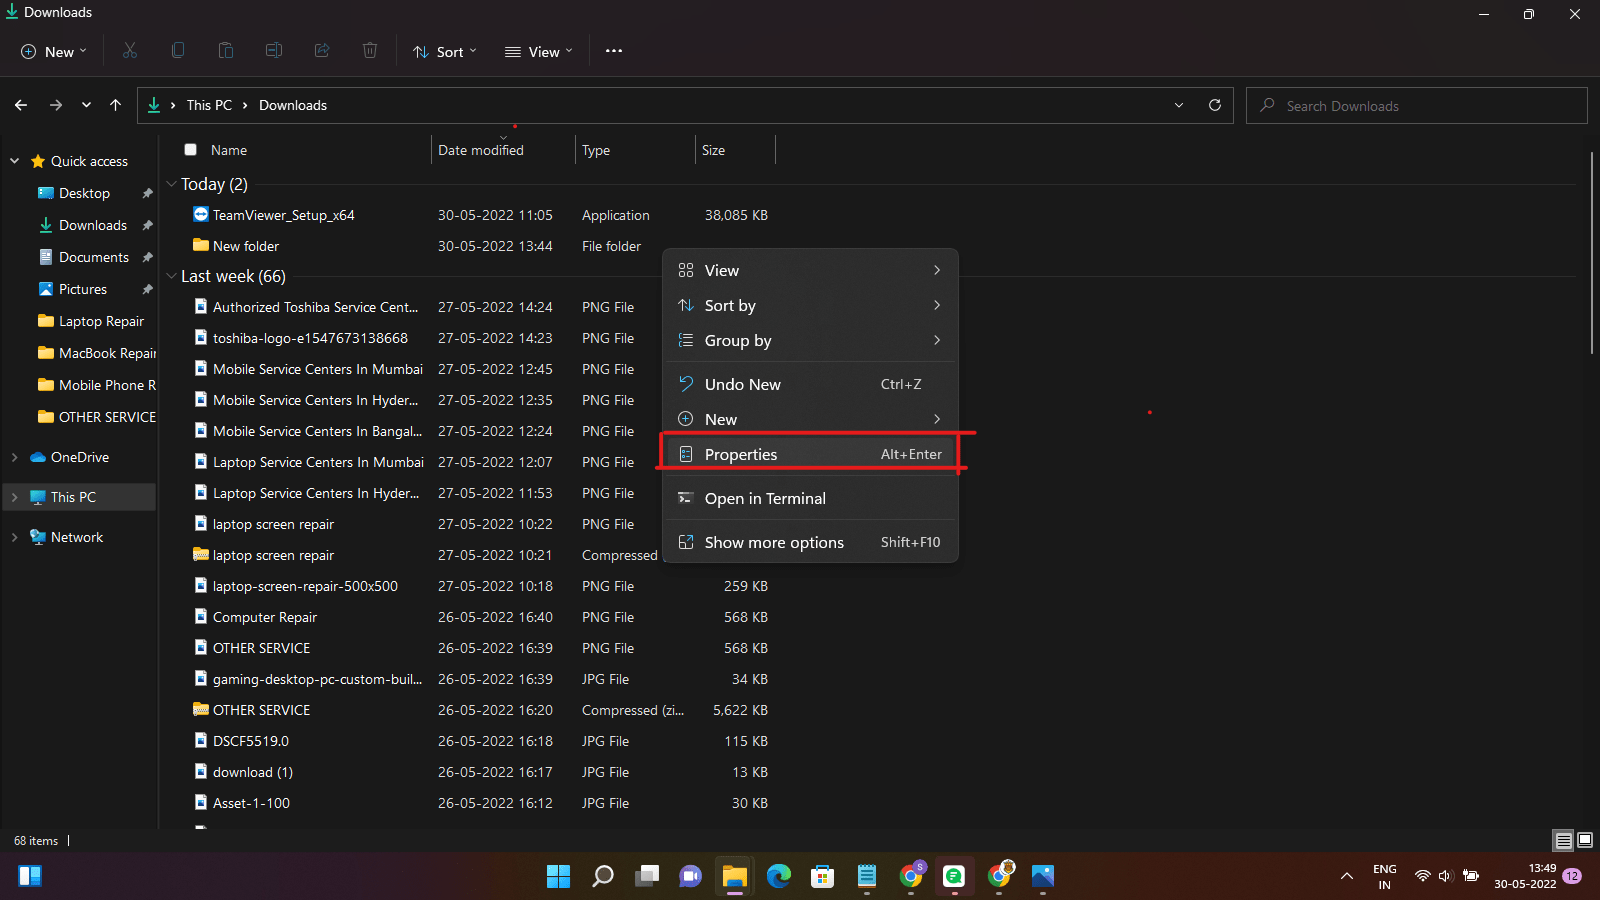This screenshot has height=900, width=1600.
Task: Tick the select-all checkbox beside Name header
Action: pos(190,149)
